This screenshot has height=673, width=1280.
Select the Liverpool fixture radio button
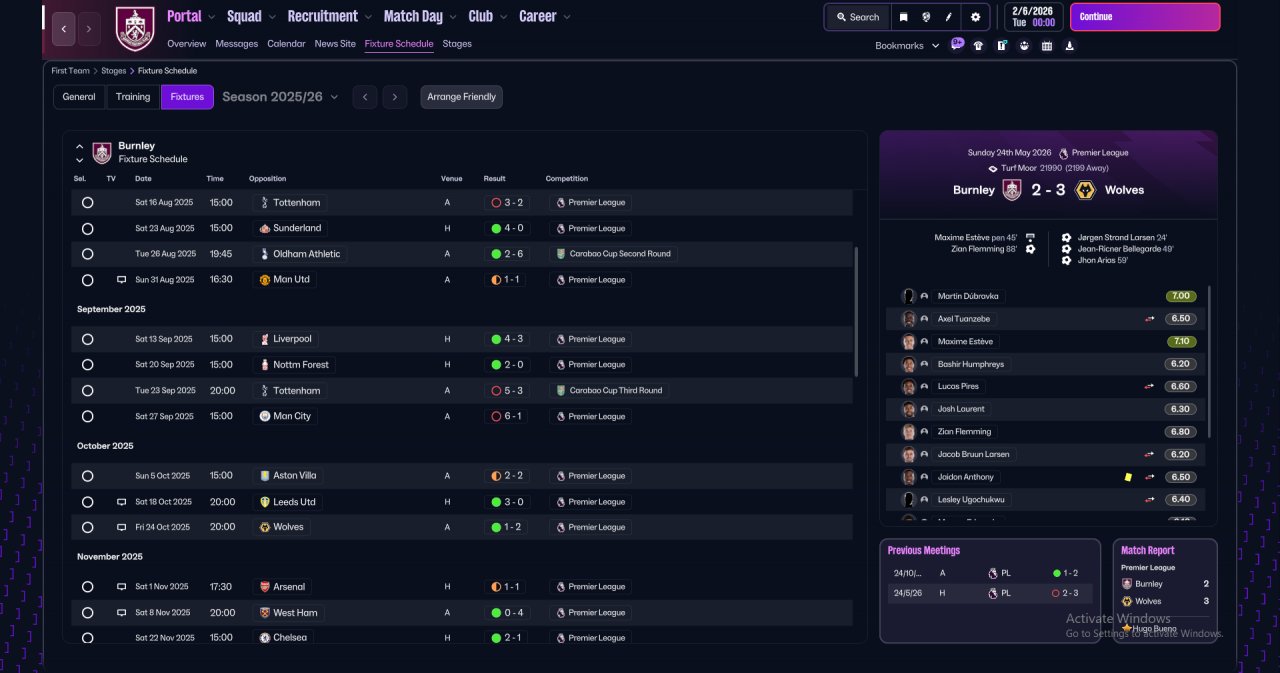click(88, 339)
